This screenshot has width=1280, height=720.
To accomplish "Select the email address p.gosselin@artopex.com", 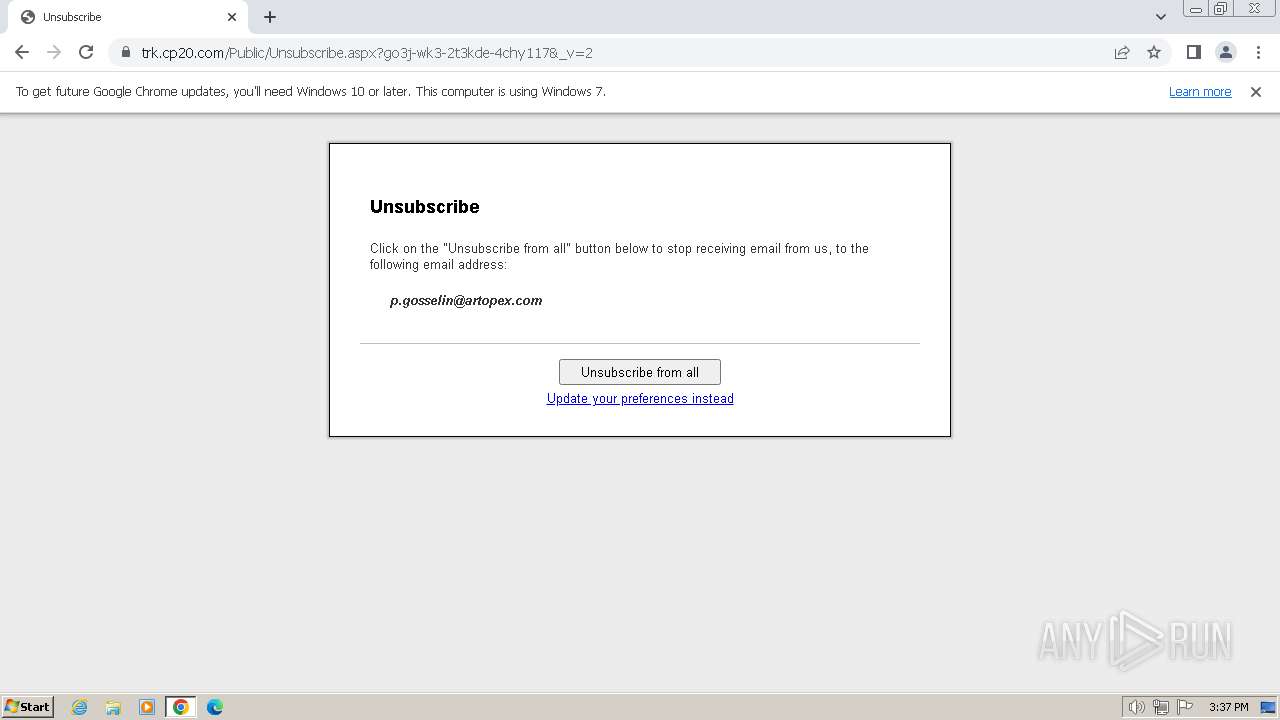I will pyautogui.click(x=466, y=300).
